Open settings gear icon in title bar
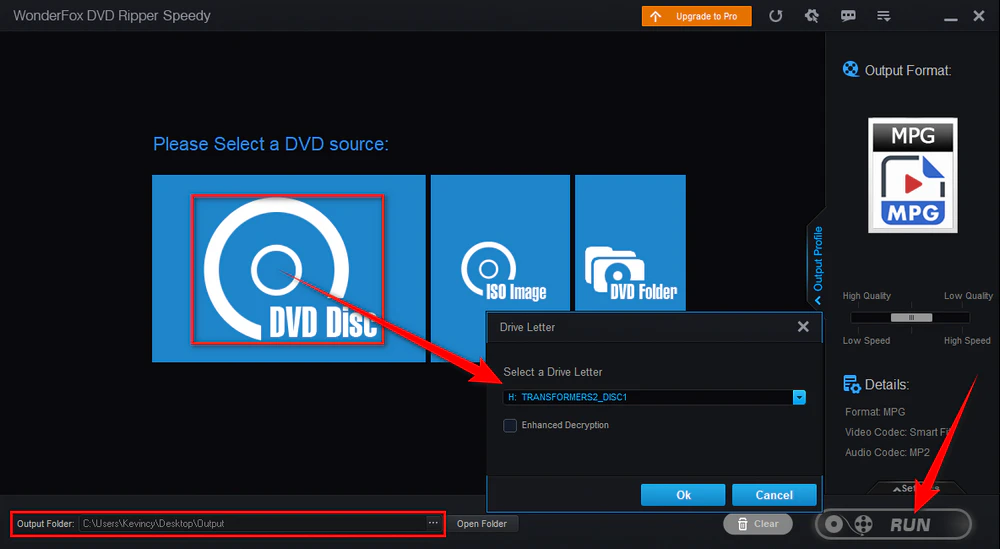1000x549 pixels. (x=811, y=16)
